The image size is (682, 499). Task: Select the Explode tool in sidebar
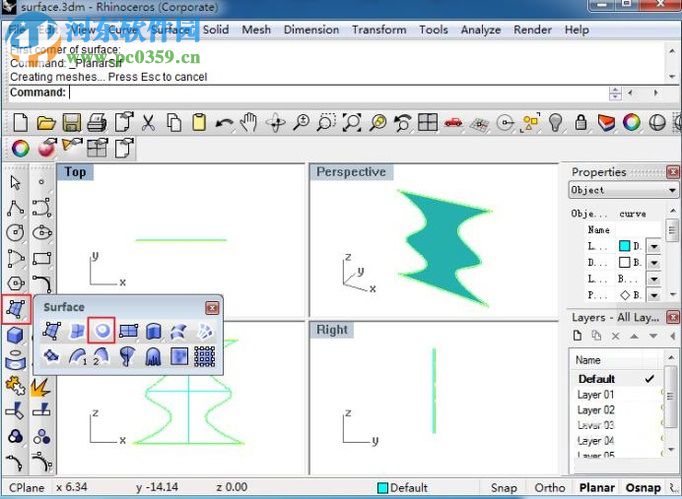40,388
